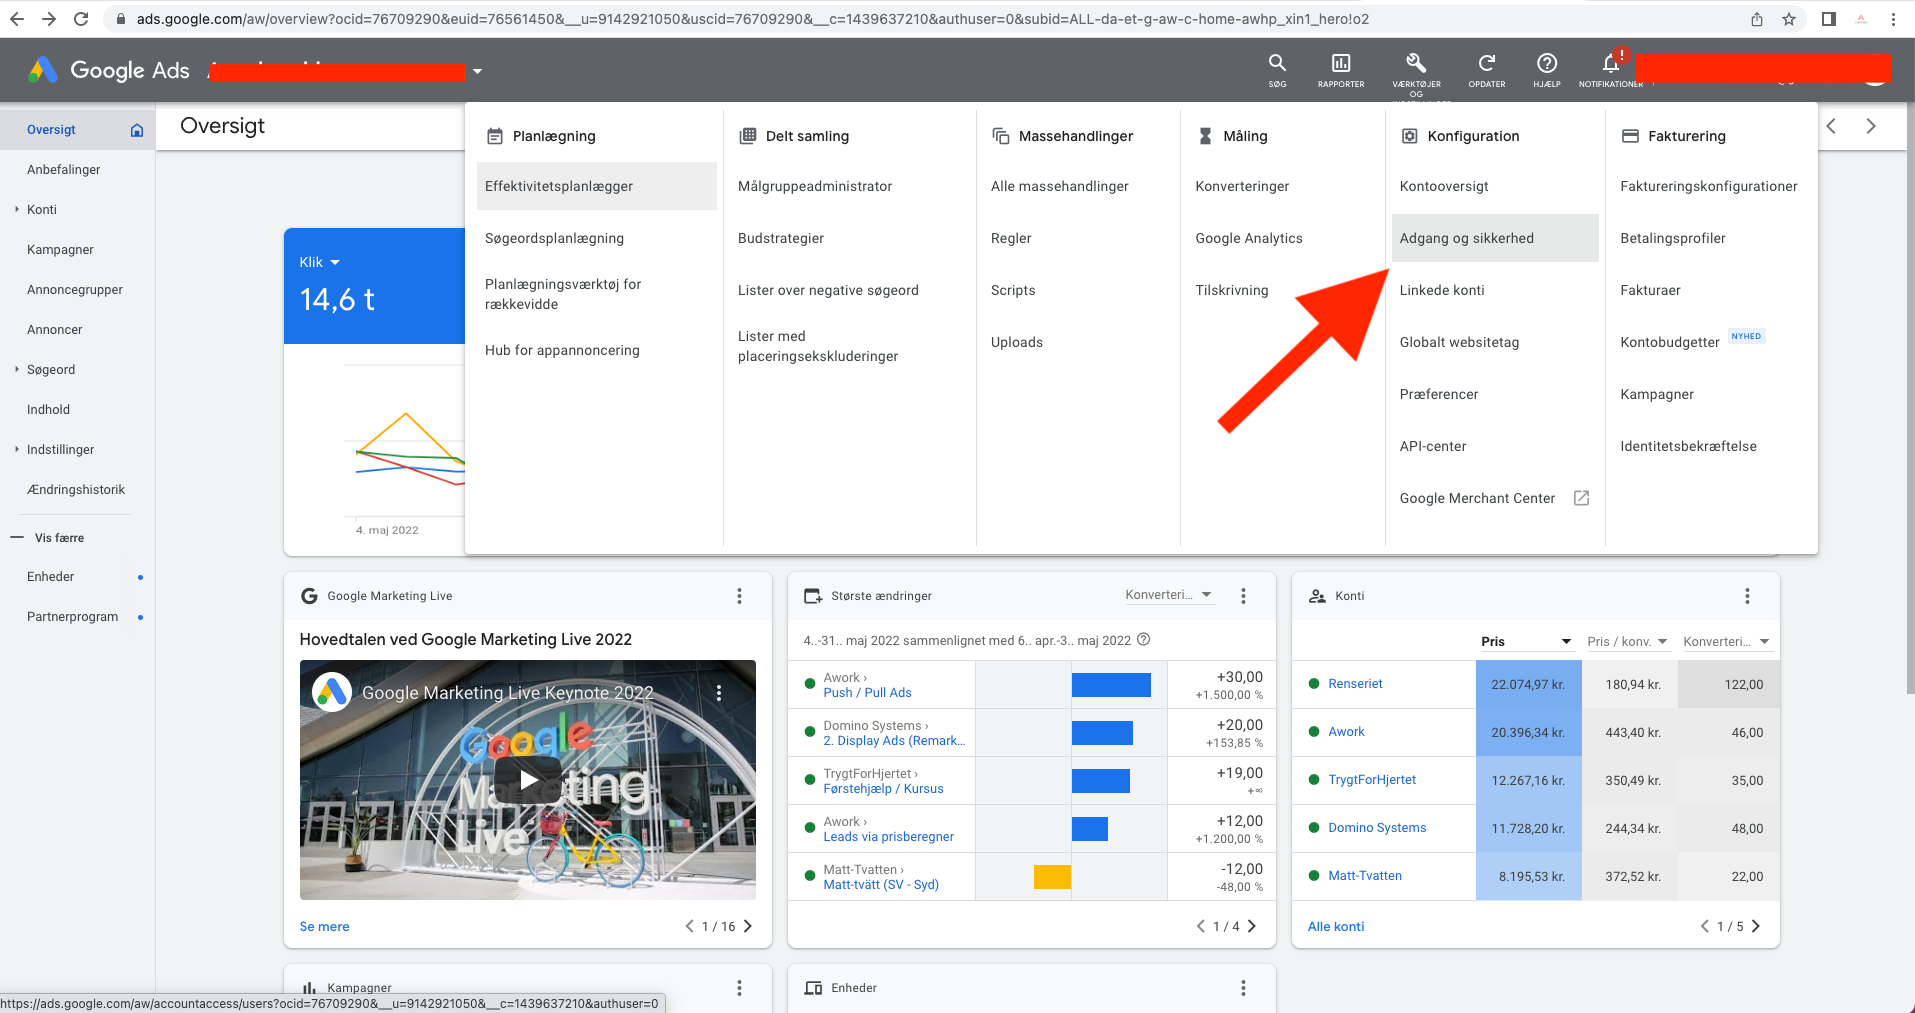Open Kontobudgetter menu item
Viewport: 1915px width, 1013px height.
[1670, 342]
